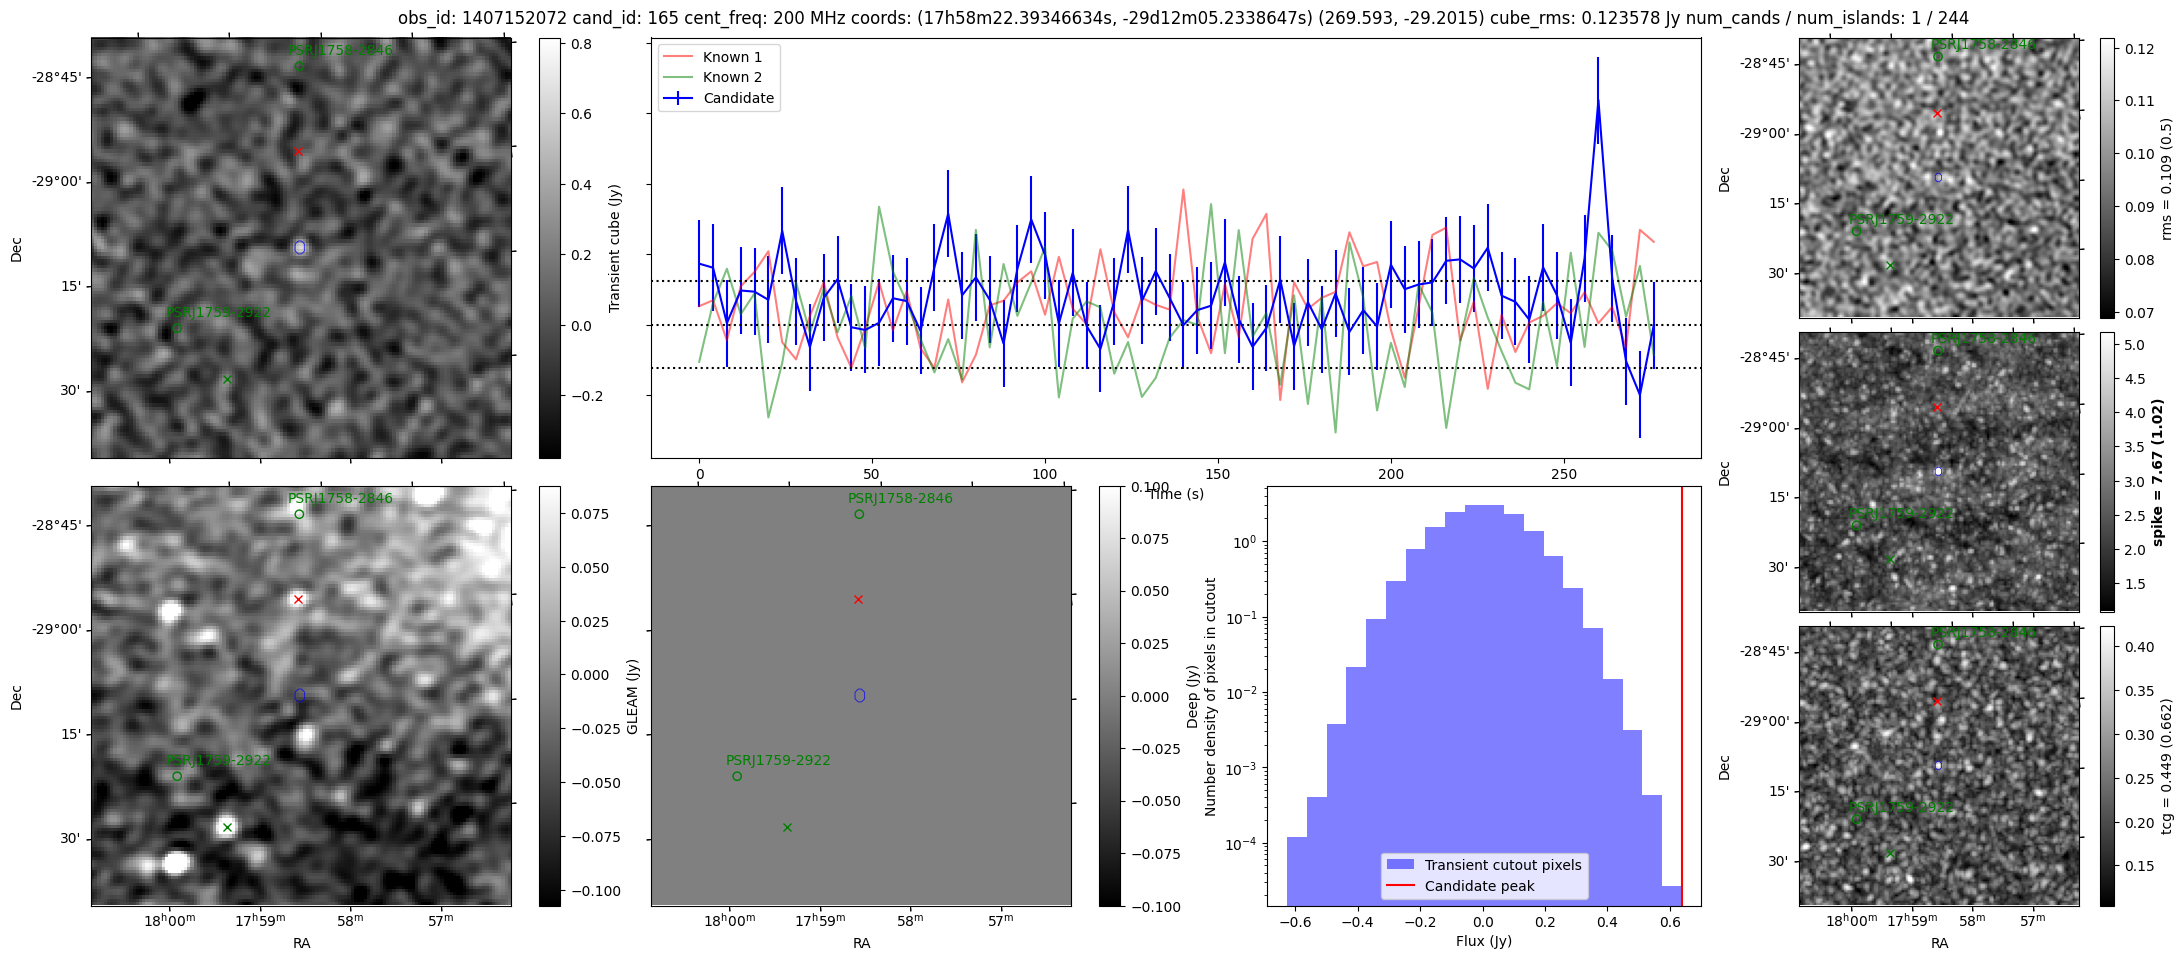Viewport: 2184px width, 960px height.
Task: Select the red X marker in the spike map
Action: click(1937, 408)
